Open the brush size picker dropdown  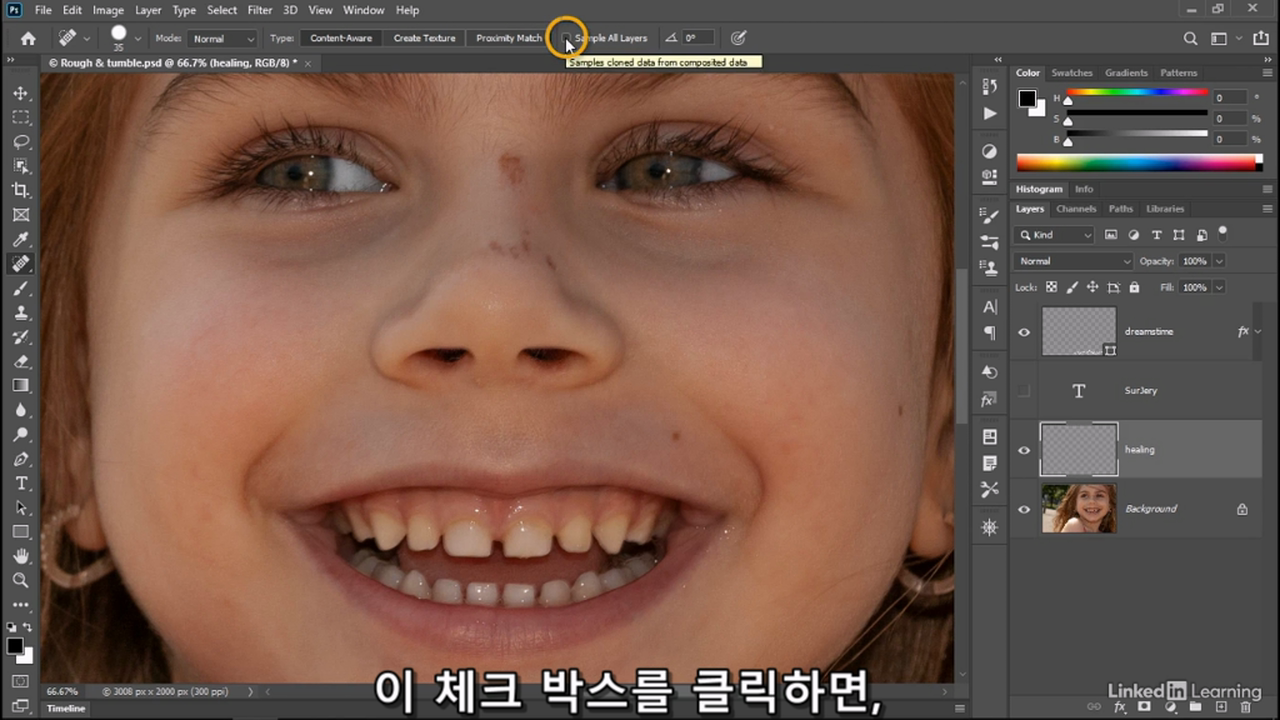click(138, 38)
